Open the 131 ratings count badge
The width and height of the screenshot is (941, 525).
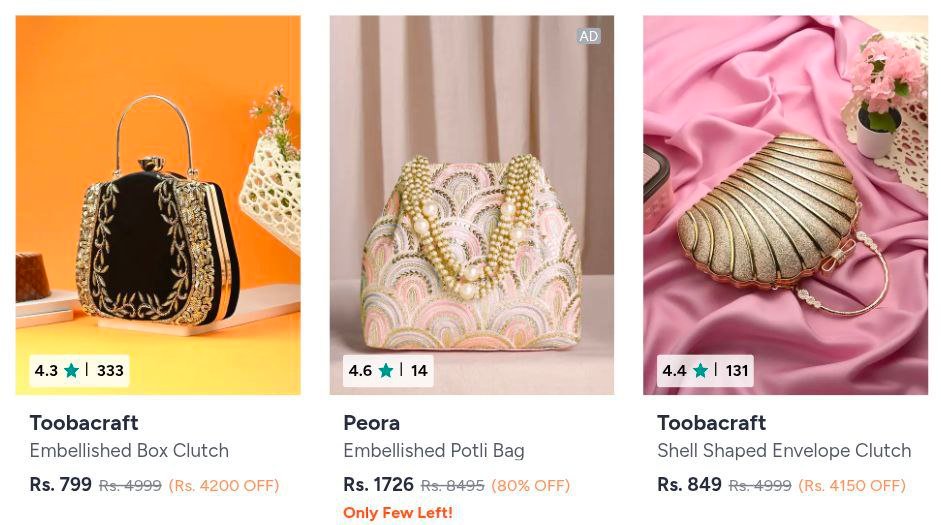pos(737,371)
